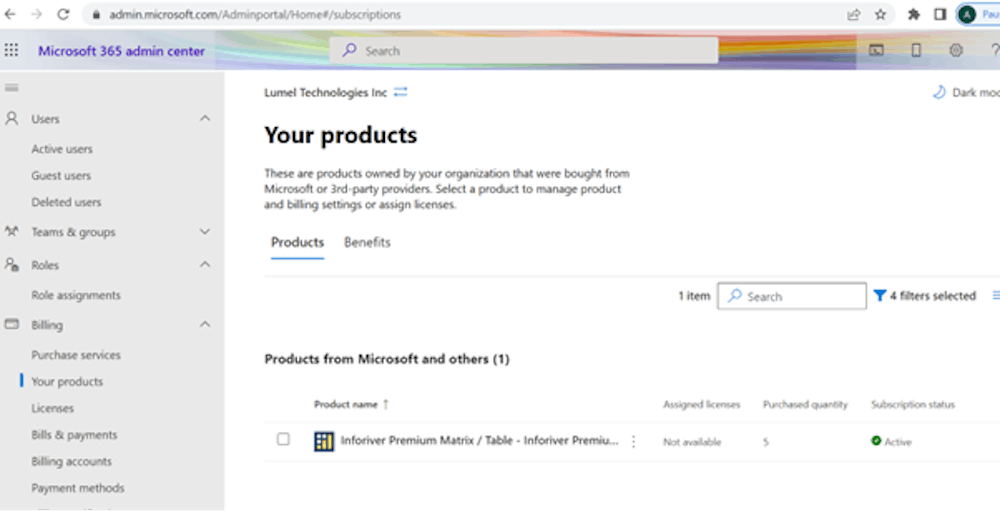Collapse the Users section chevron
The height and width of the screenshot is (512, 1000).
click(x=205, y=118)
